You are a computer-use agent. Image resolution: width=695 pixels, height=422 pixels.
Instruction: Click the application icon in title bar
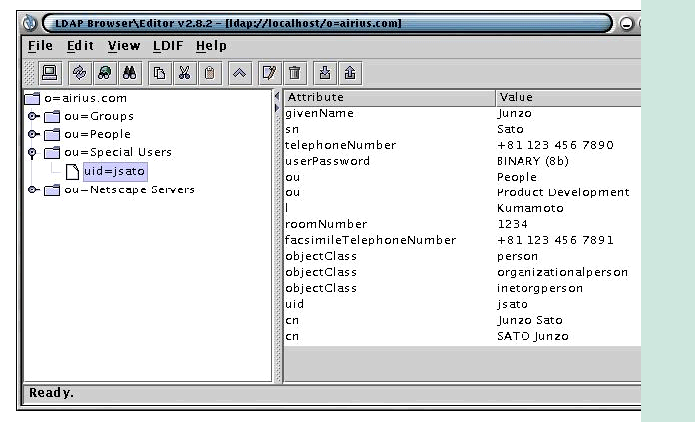[x=30, y=23]
